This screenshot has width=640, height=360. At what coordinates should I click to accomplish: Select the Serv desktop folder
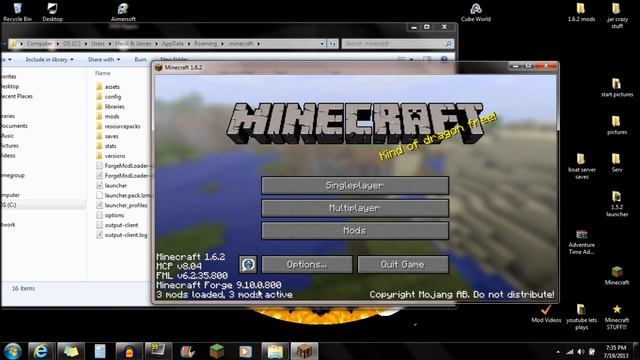tap(617, 162)
